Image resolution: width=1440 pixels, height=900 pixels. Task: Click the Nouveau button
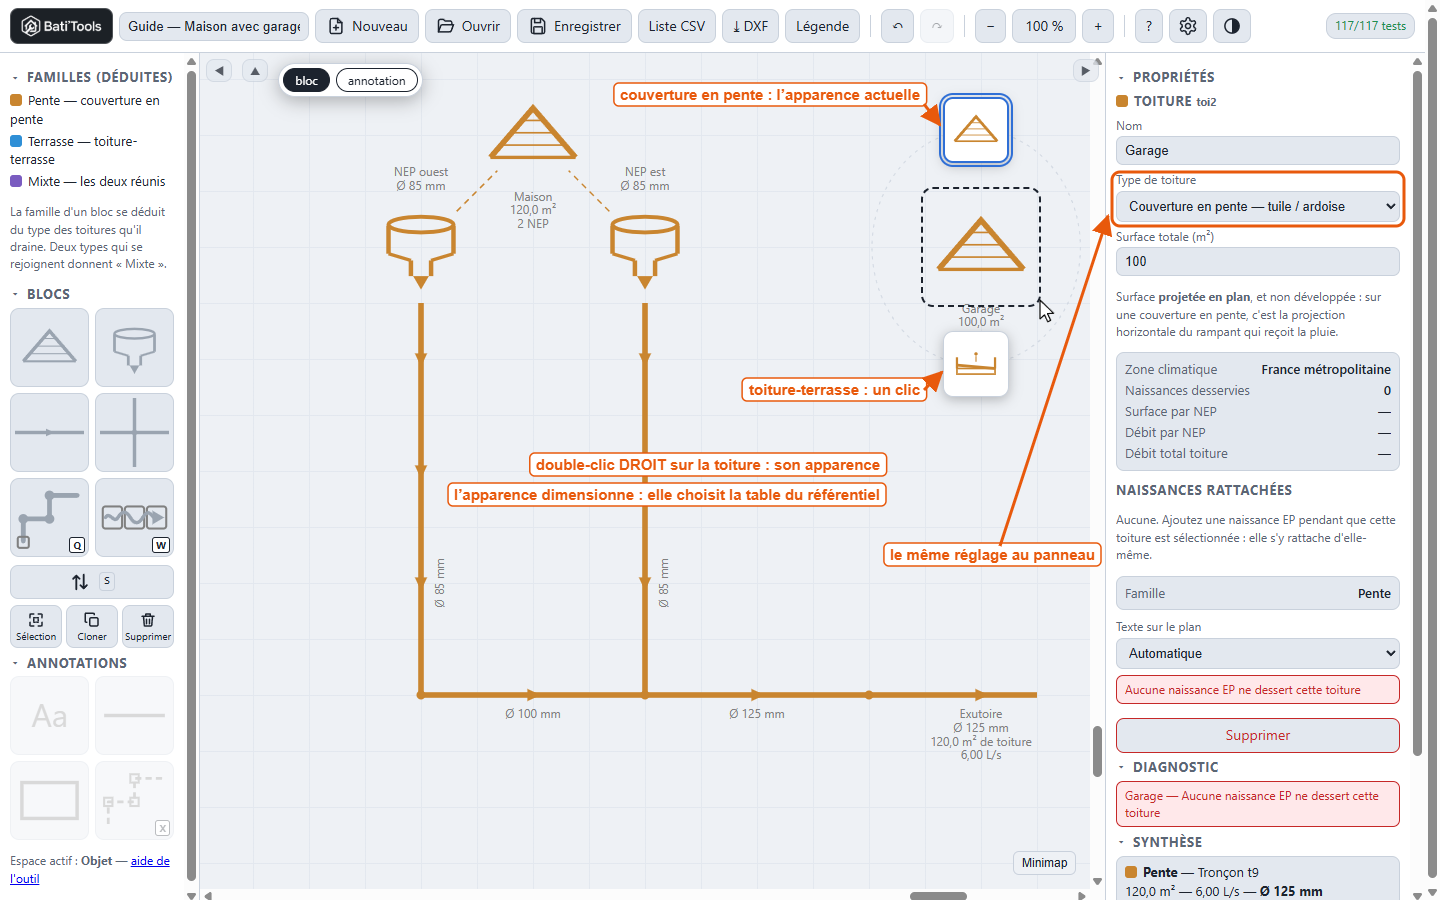coord(368,26)
